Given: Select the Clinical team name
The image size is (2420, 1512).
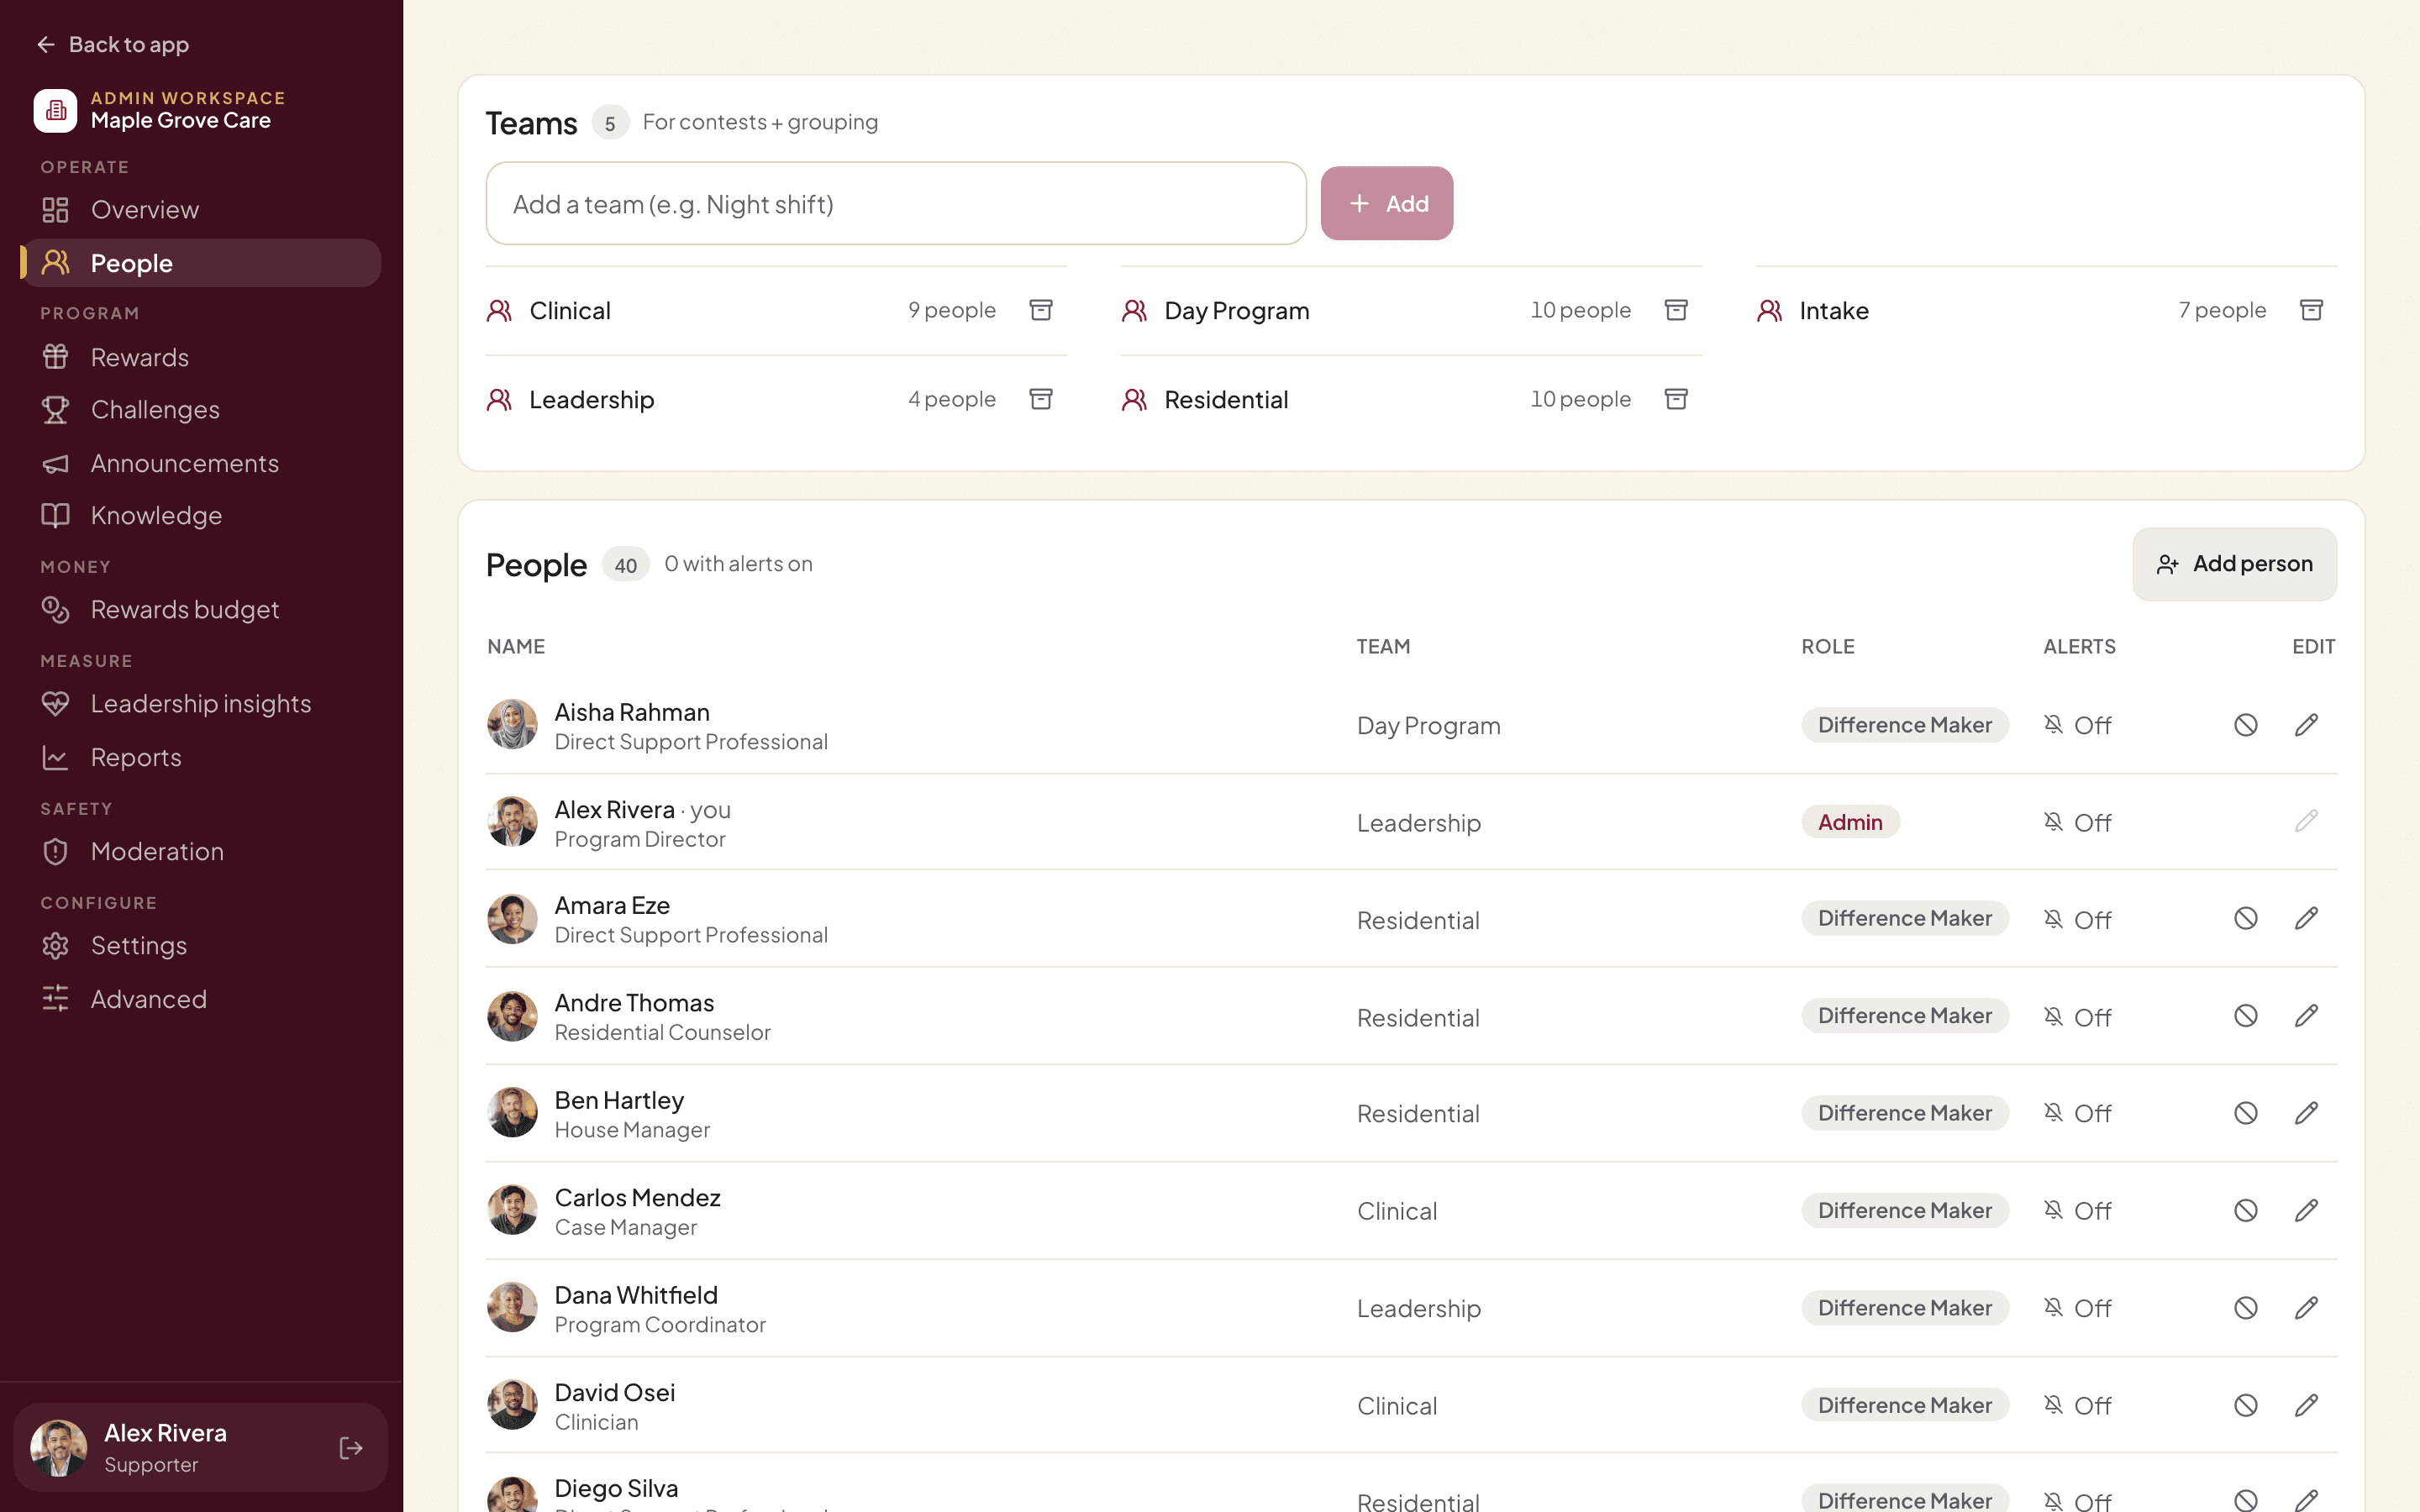Looking at the screenshot, I should 570,311.
